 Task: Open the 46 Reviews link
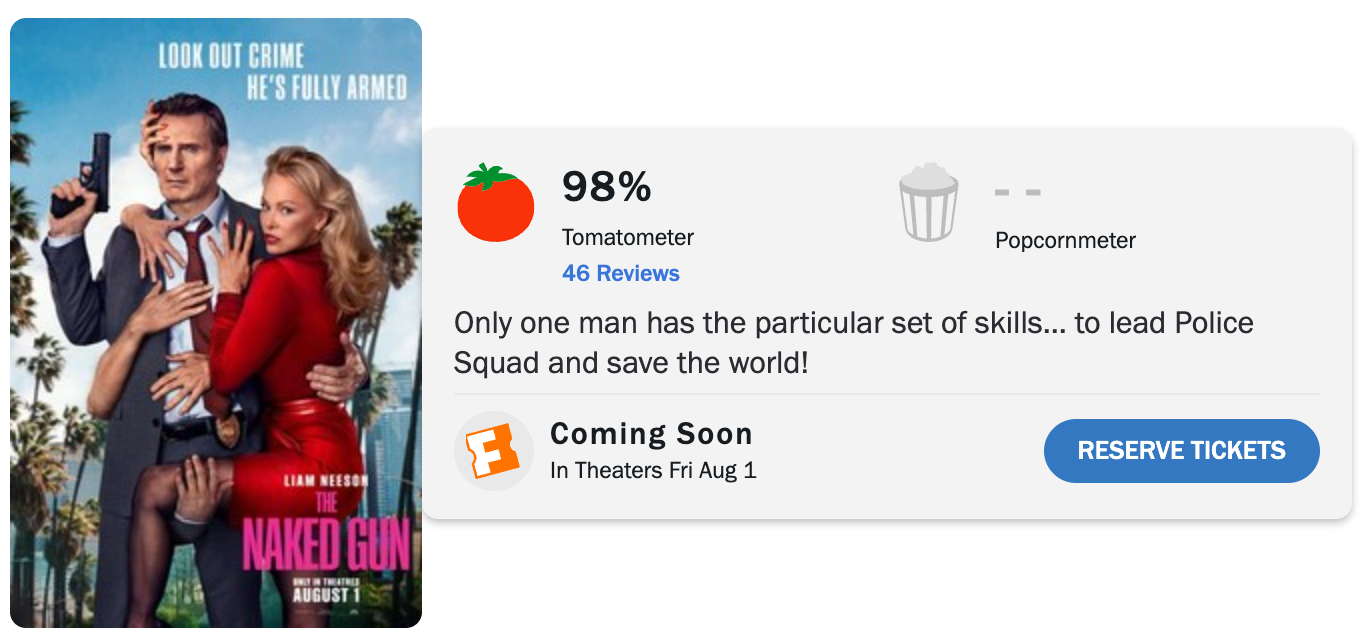(x=621, y=273)
